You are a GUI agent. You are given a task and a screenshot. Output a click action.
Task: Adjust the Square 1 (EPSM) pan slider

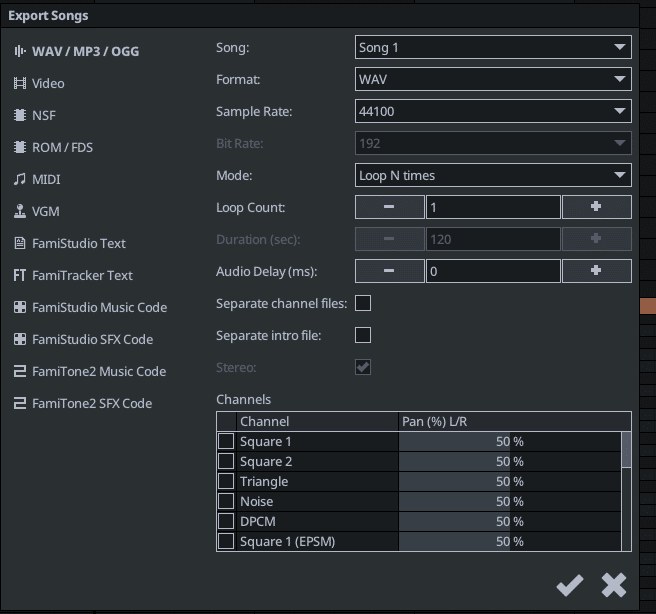coord(510,541)
